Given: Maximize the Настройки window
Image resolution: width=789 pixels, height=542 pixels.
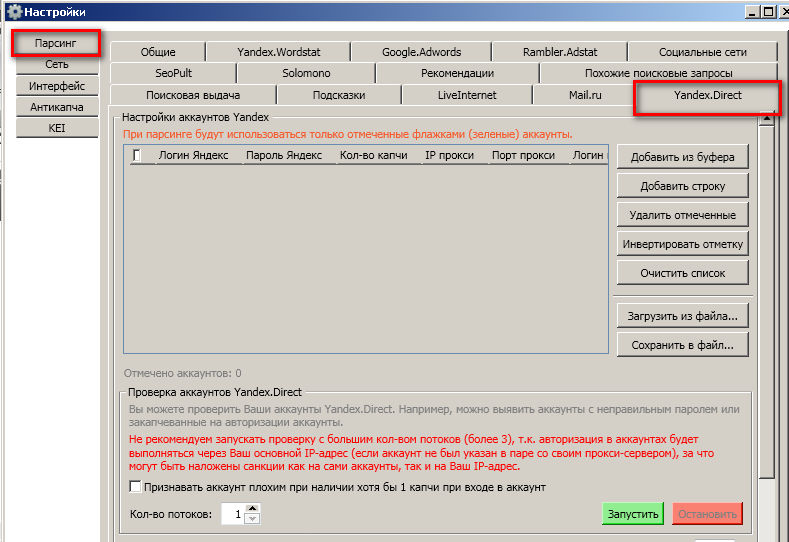Looking at the screenshot, I should point(768,12).
